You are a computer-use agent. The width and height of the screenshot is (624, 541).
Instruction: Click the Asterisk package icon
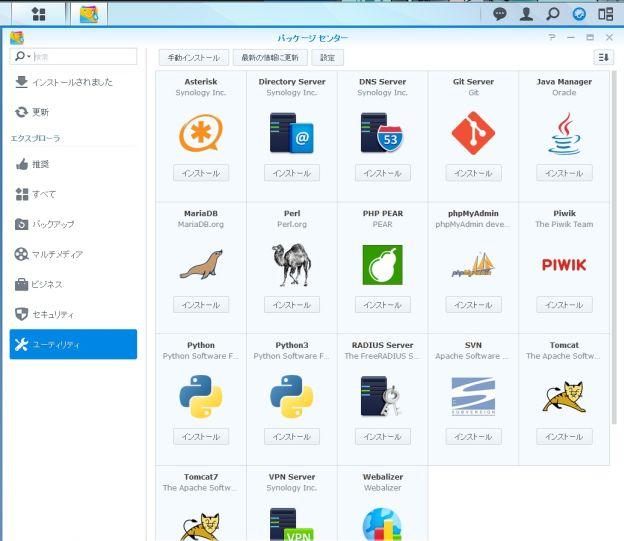click(201, 133)
